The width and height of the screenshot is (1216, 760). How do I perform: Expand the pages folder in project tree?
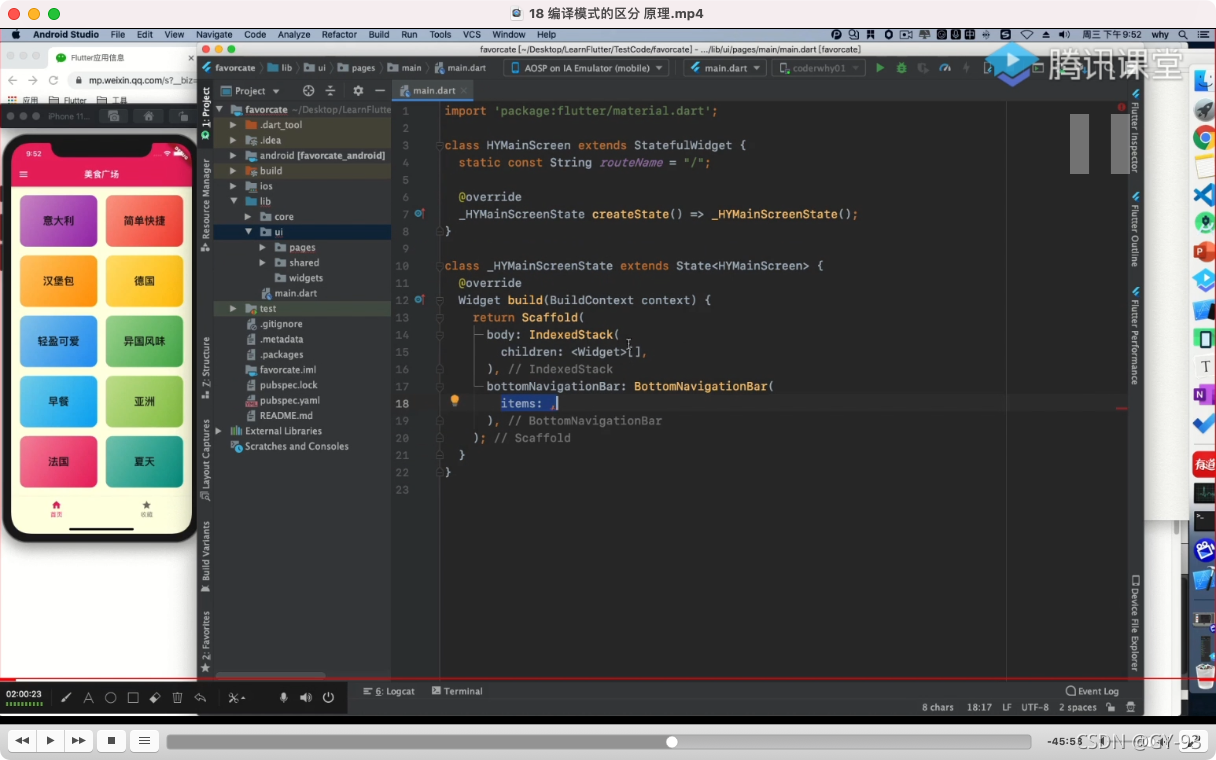coord(263,247)
